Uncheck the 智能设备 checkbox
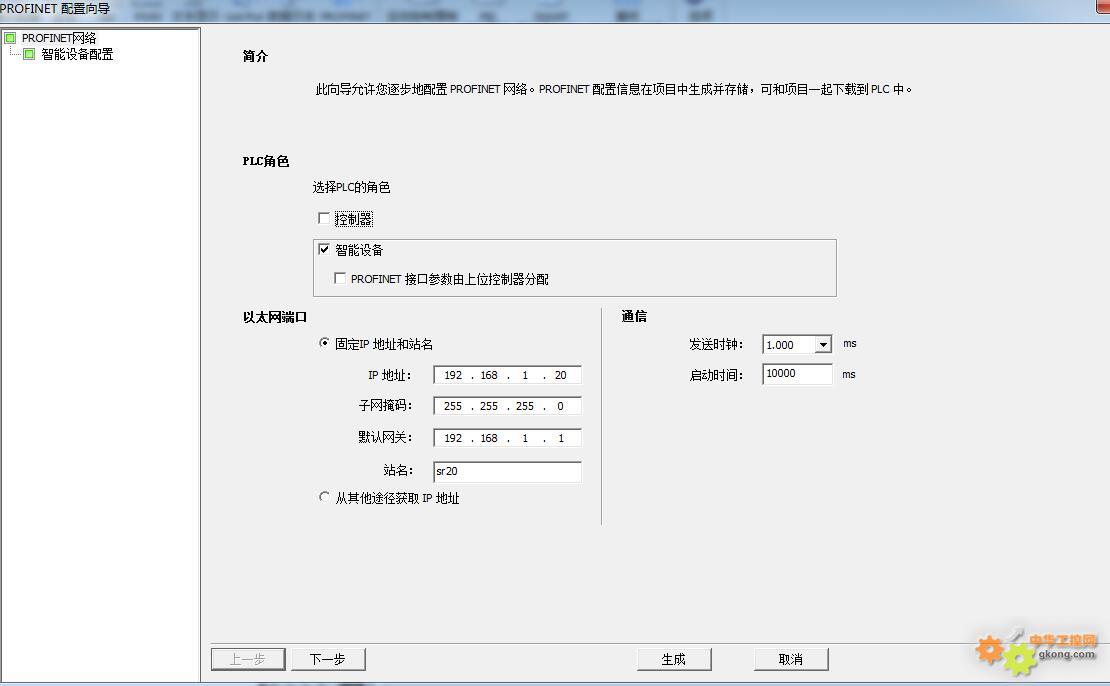The image size is (1110, 686). click(x=324, y=249)
